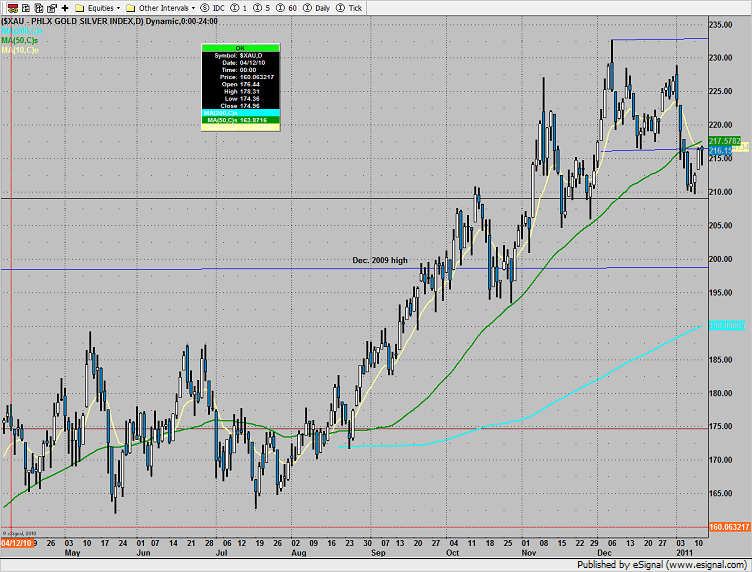Click the Nov month label on the time axis
Screen dimensions: 752x572
[x=529, y=553]
